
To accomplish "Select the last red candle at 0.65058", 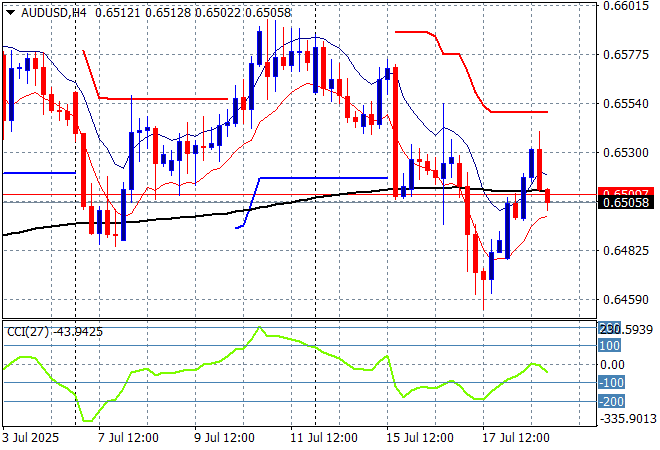I will tap(548, 196).
